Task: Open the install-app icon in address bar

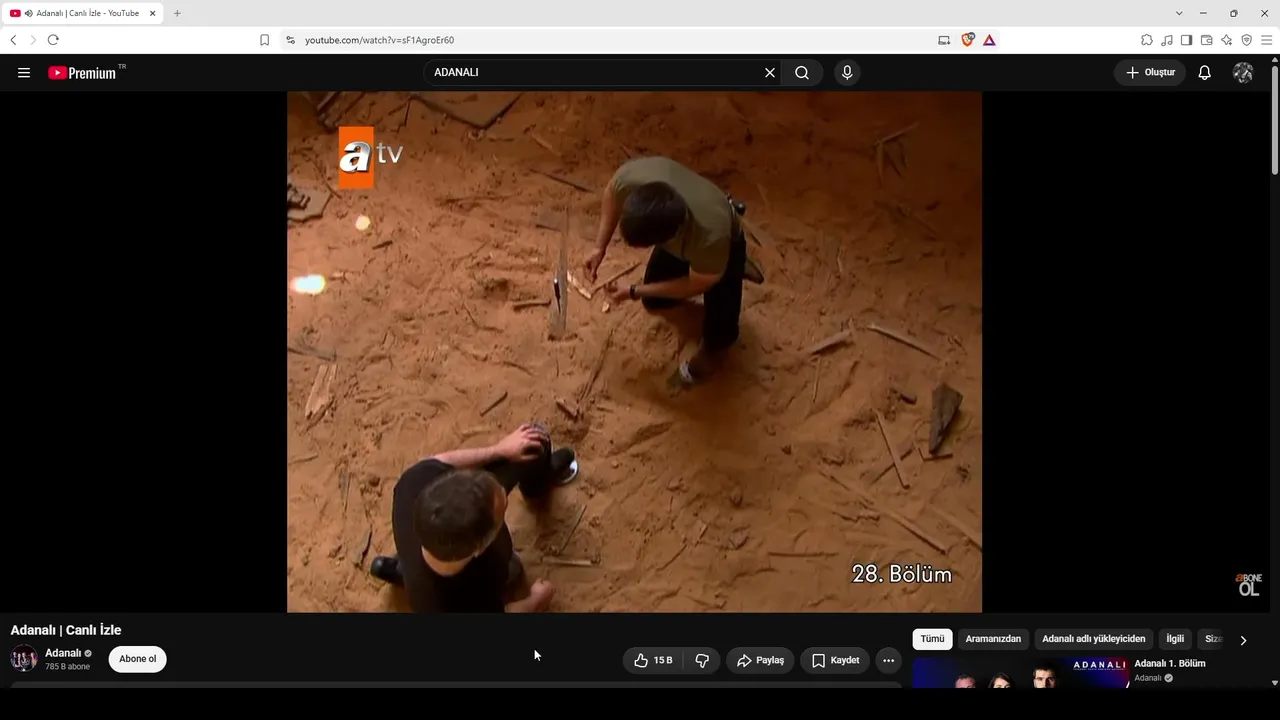Action: click(x=944, y=40)
